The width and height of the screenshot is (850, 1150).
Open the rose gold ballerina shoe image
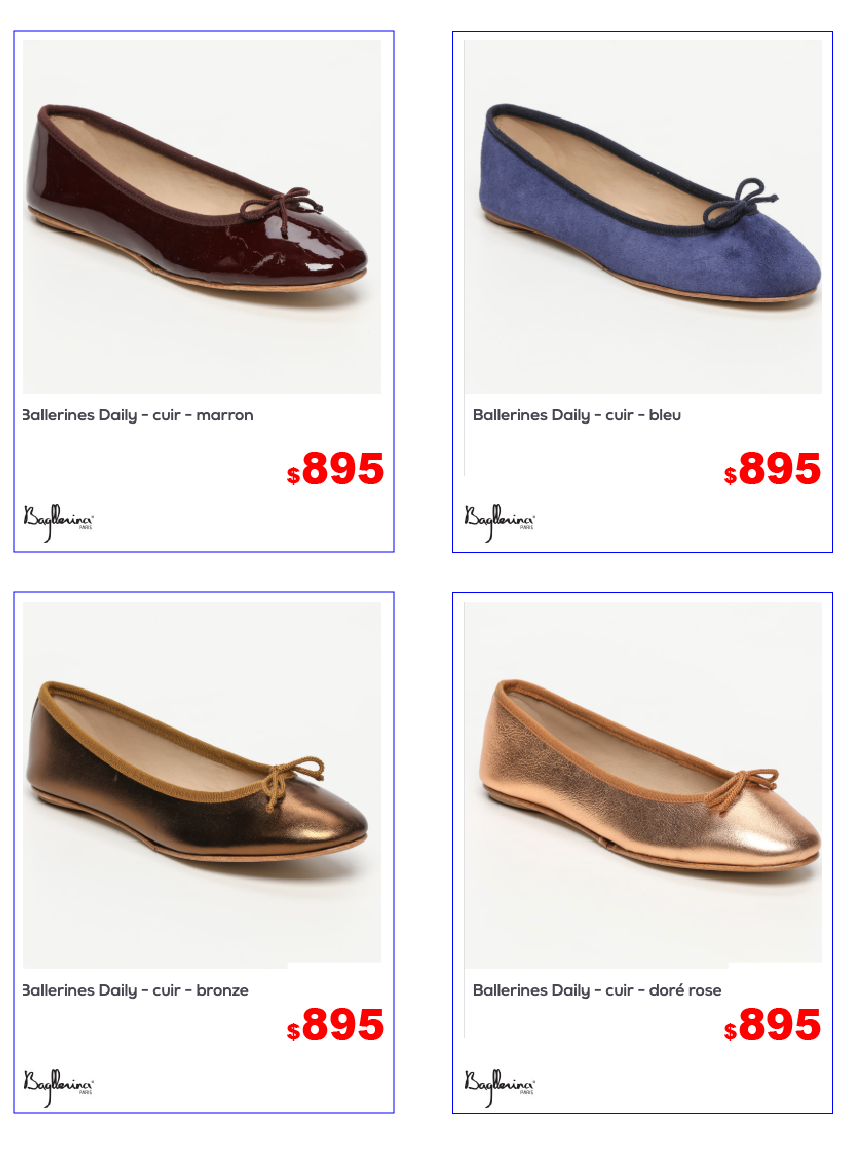[x=643, y=783]
